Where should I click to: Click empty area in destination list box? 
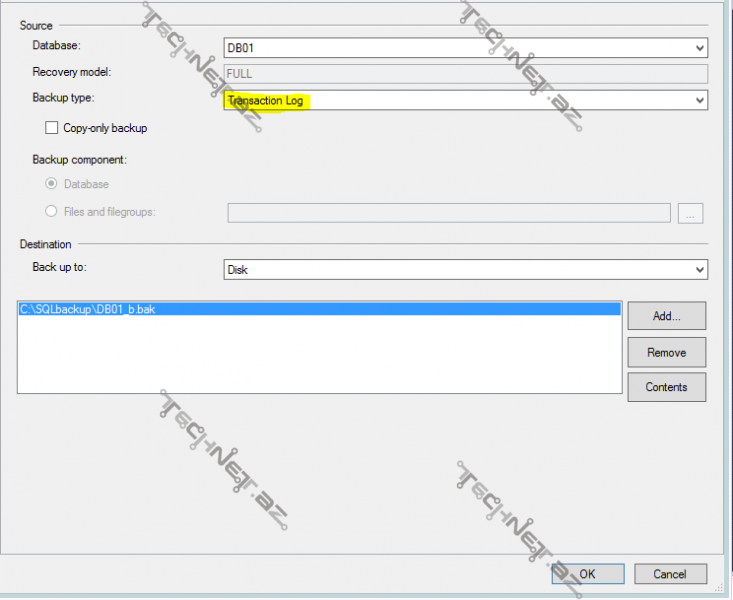pyautogui.click(x=320, y=360)
